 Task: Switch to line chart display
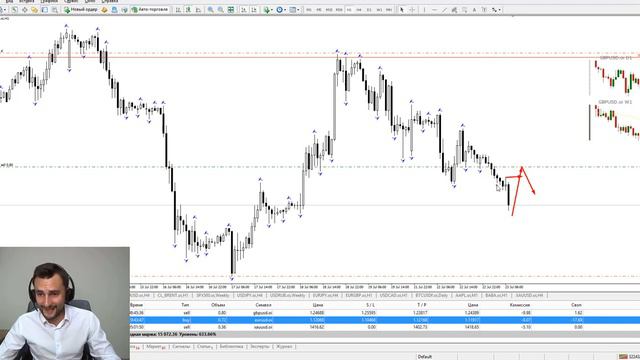tap(198, 10)
